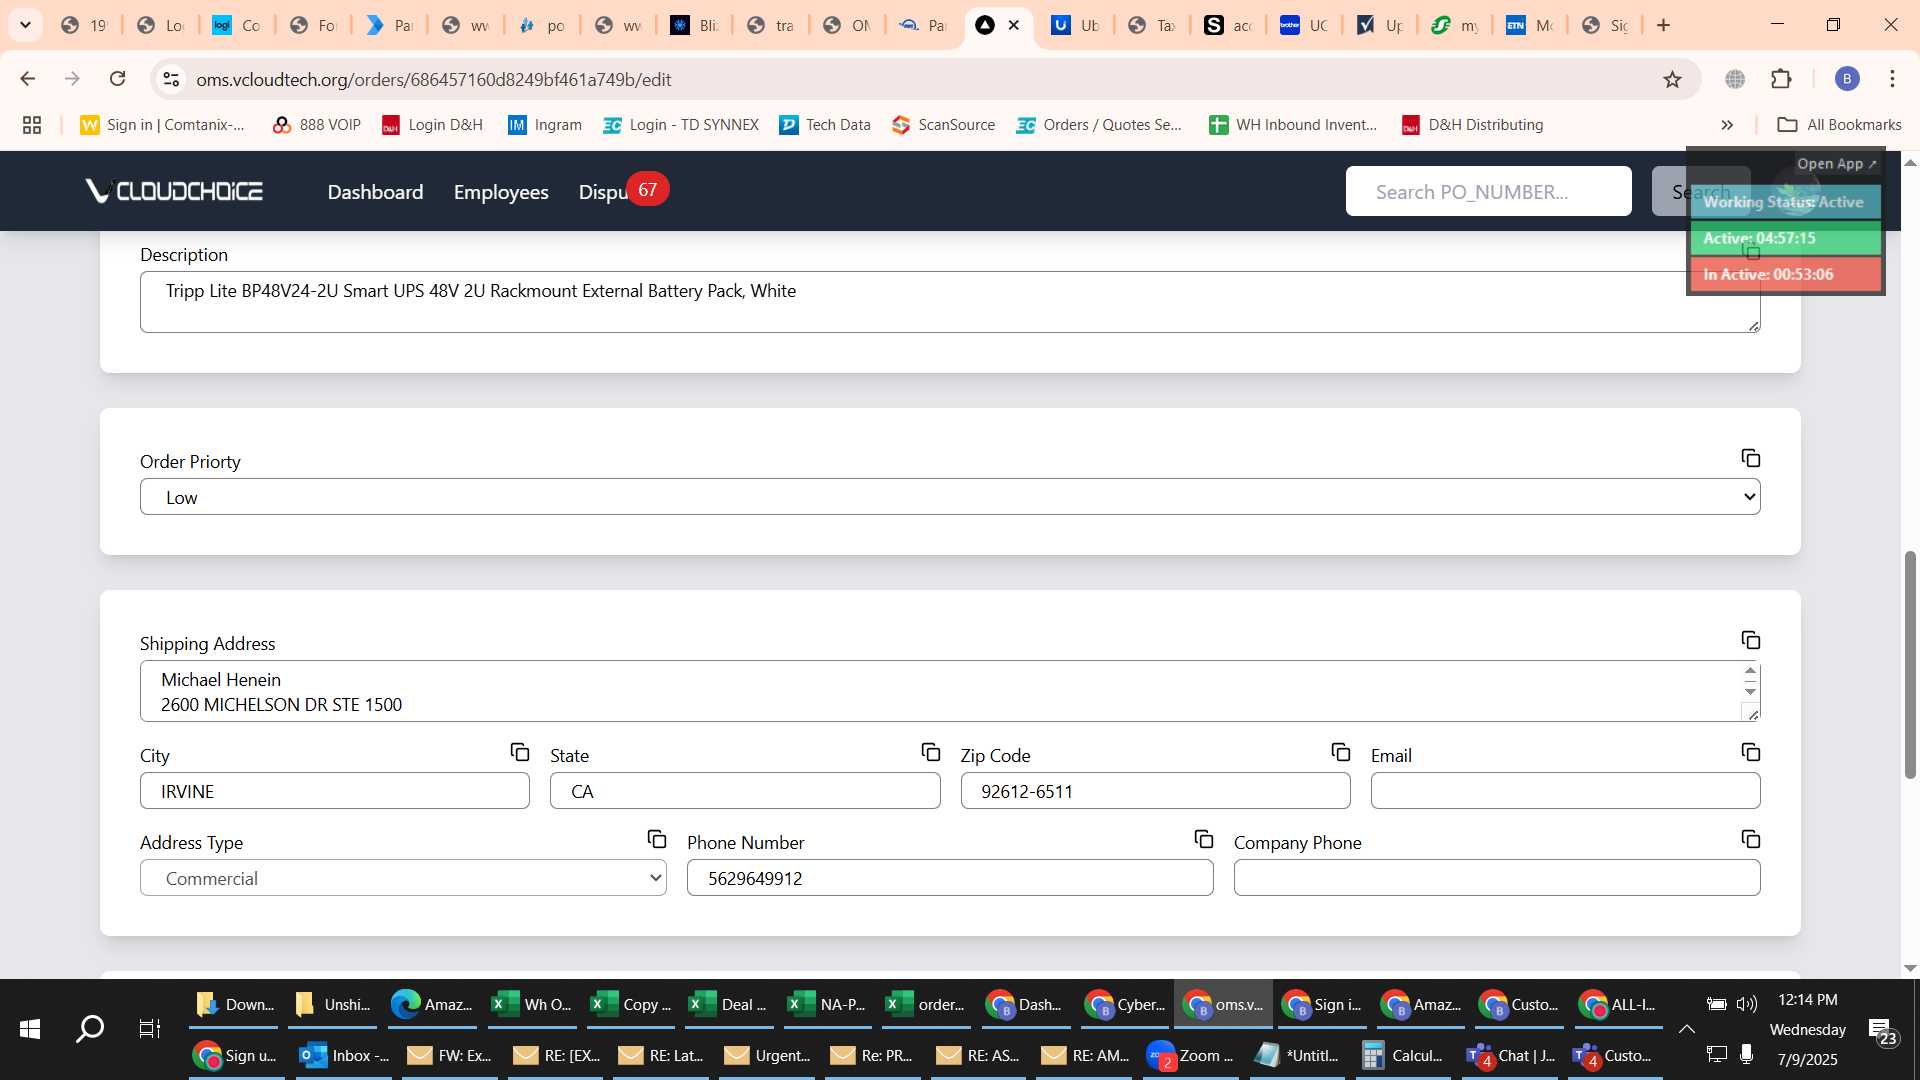Screen dimensions: 1920x1080
Task: Copy the Company Phone value
Action: point(1750,839)
